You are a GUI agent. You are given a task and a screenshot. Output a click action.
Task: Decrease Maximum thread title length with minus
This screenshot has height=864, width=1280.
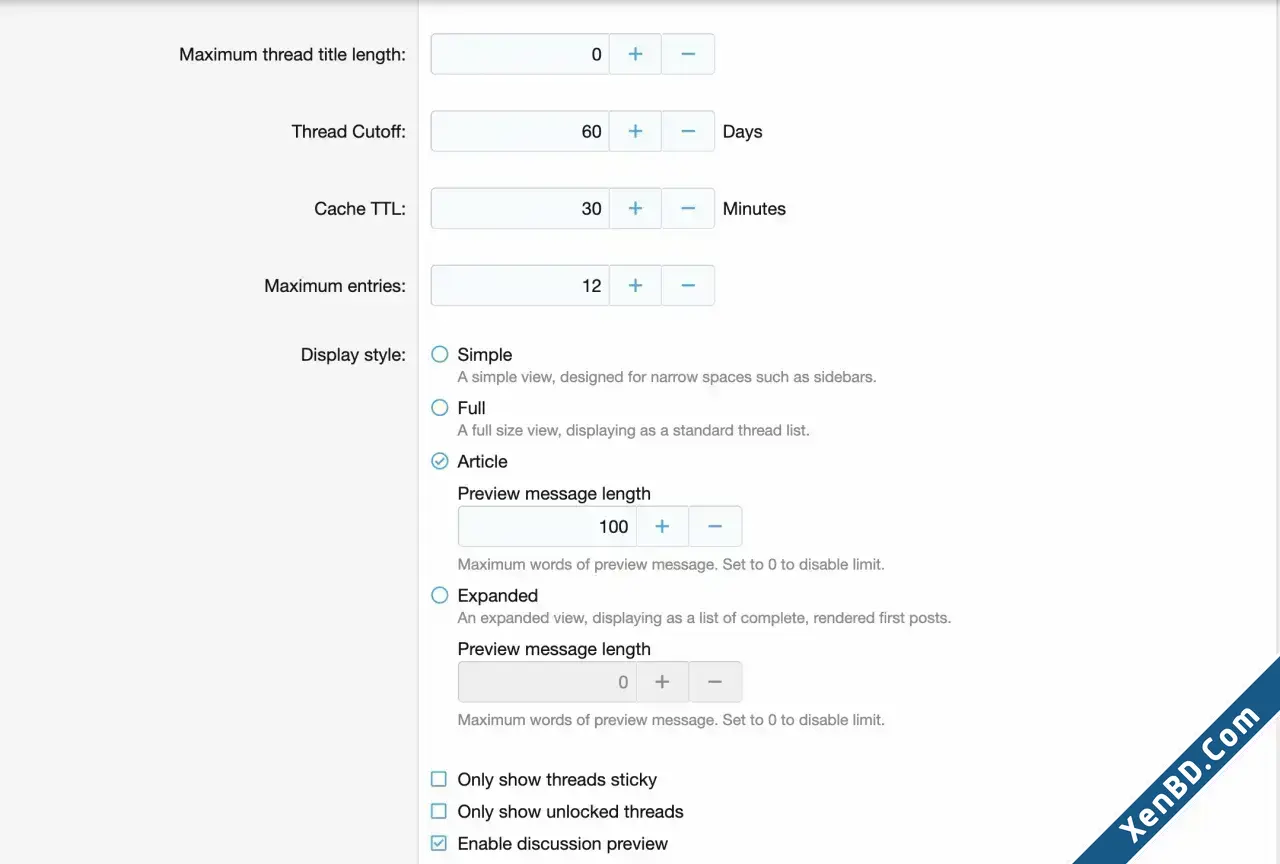[x=688, y=54]
